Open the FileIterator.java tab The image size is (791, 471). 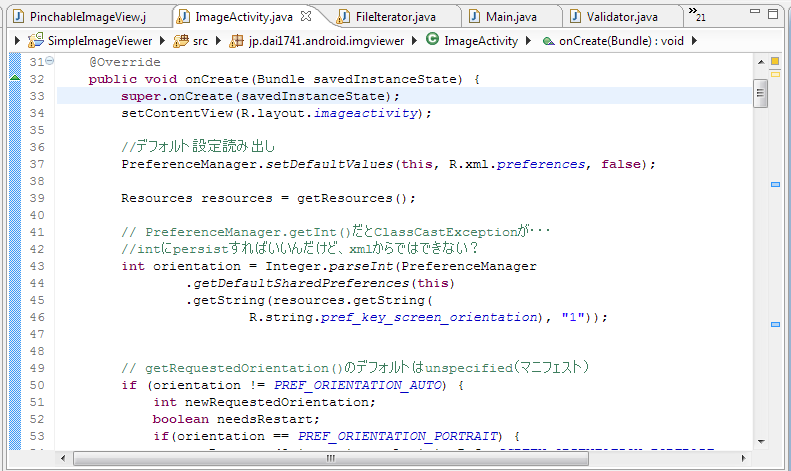396,17
